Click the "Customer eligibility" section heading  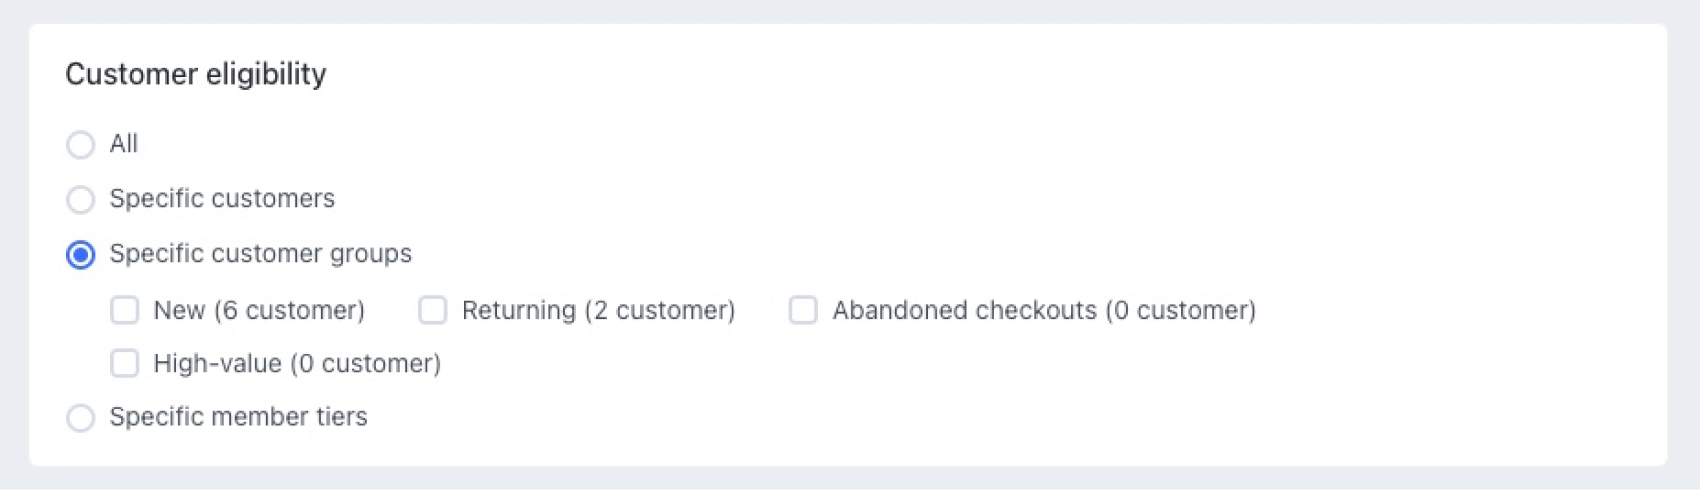pyautogui.click(x=196, y=74)
